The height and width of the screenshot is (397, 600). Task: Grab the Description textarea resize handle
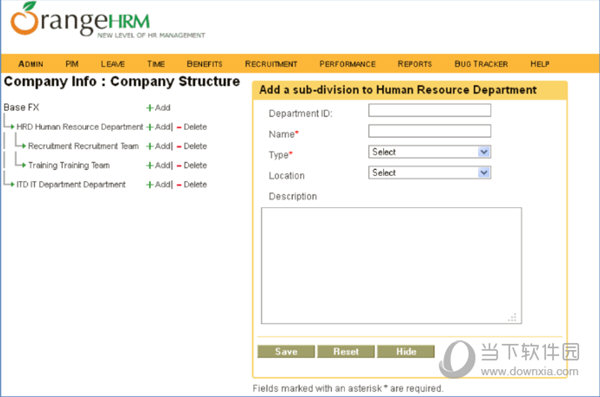click(x=513, y=317)
